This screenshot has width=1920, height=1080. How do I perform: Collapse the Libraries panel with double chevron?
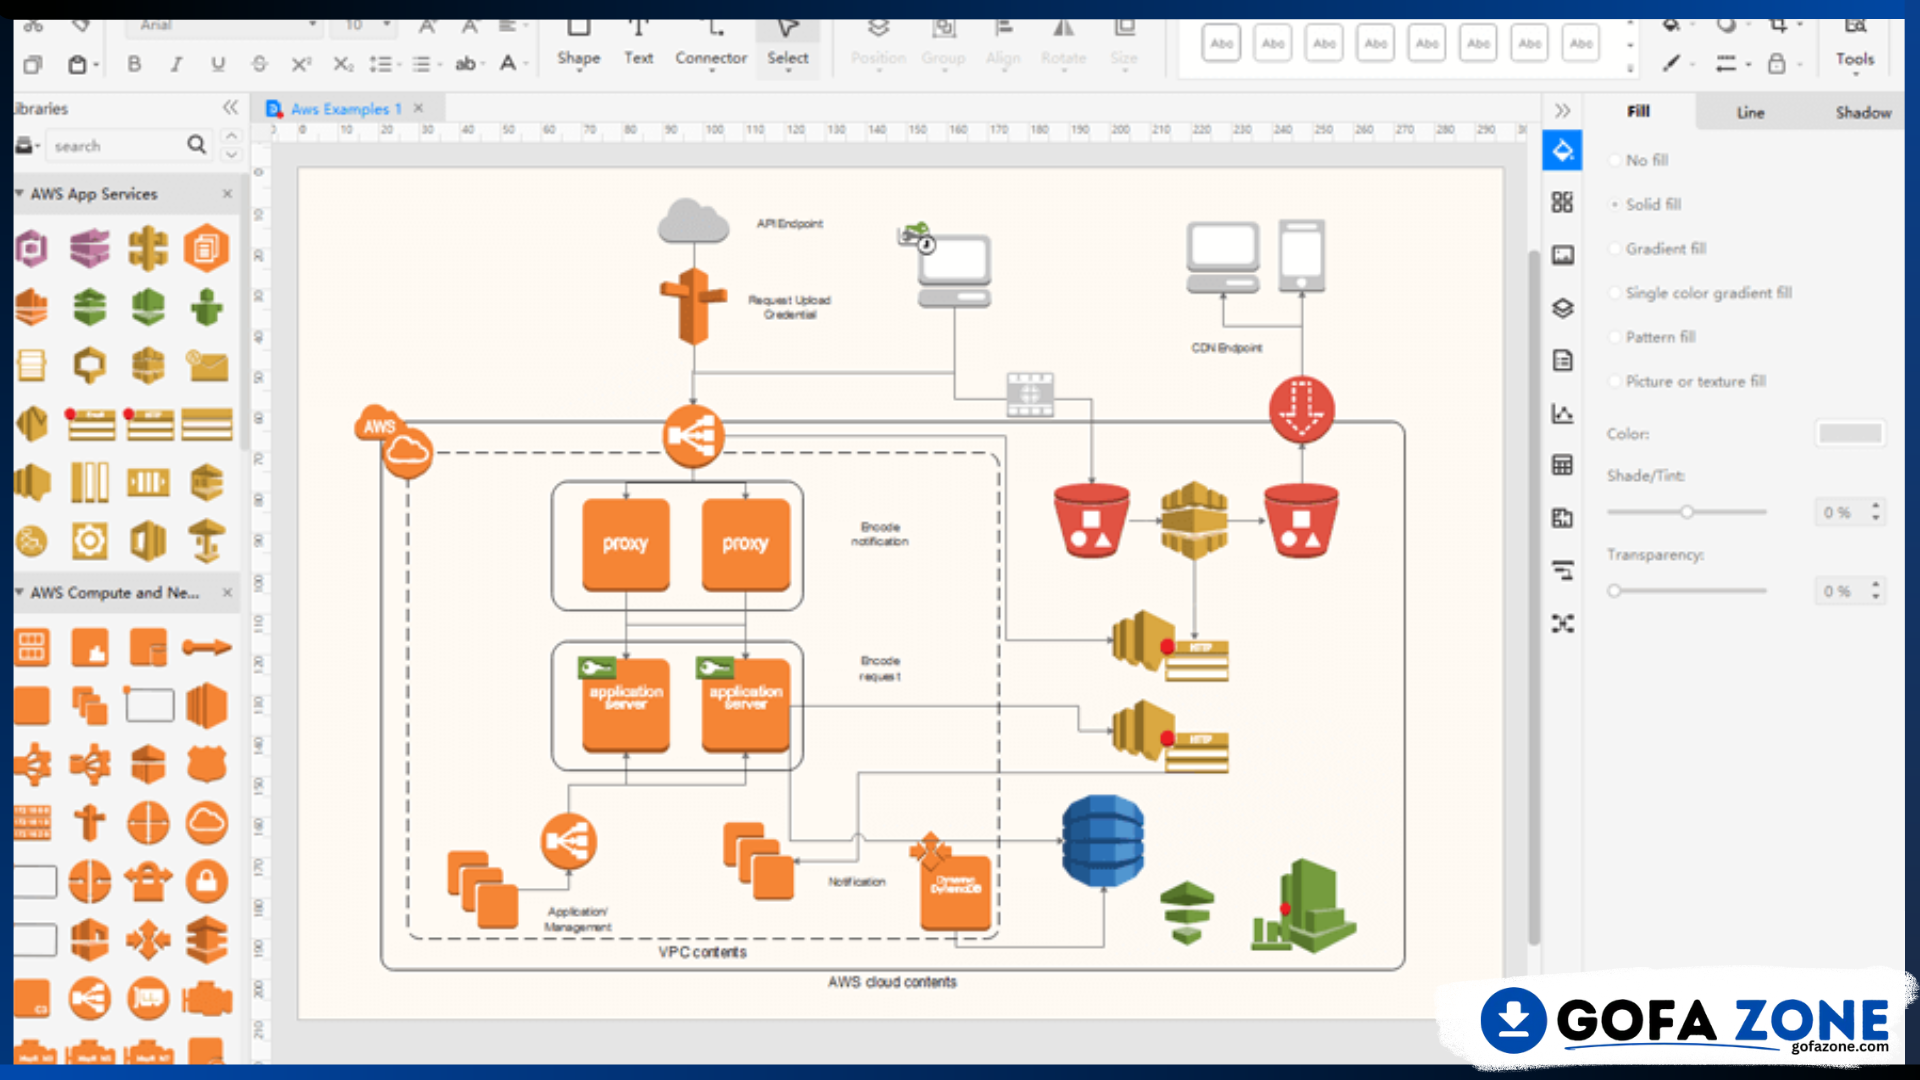pyautogui.click(x=231, y=107)
